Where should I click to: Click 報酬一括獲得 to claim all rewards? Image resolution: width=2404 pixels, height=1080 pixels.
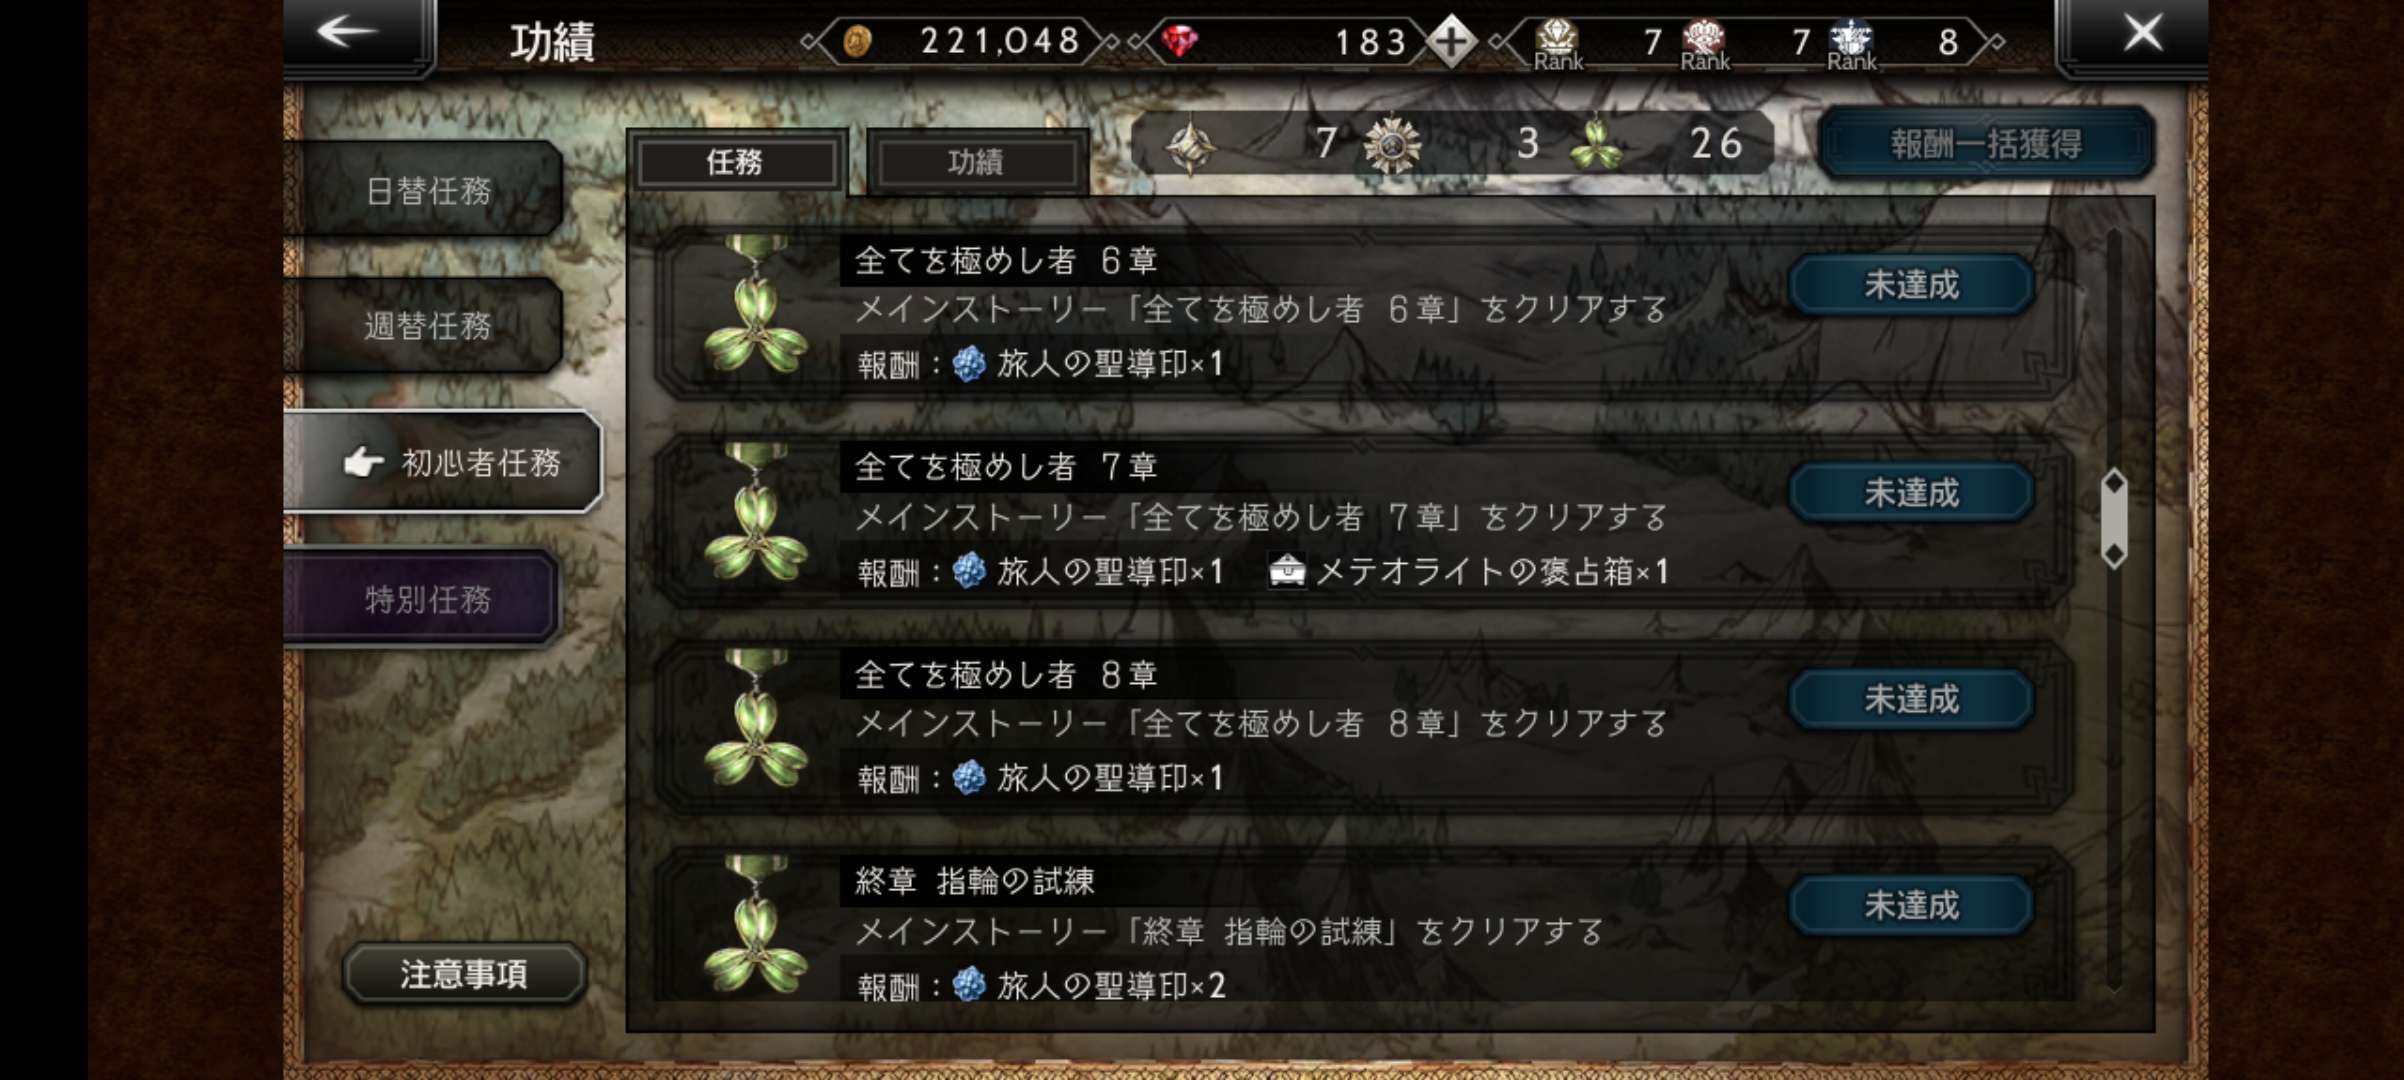tap(1985, 143)
